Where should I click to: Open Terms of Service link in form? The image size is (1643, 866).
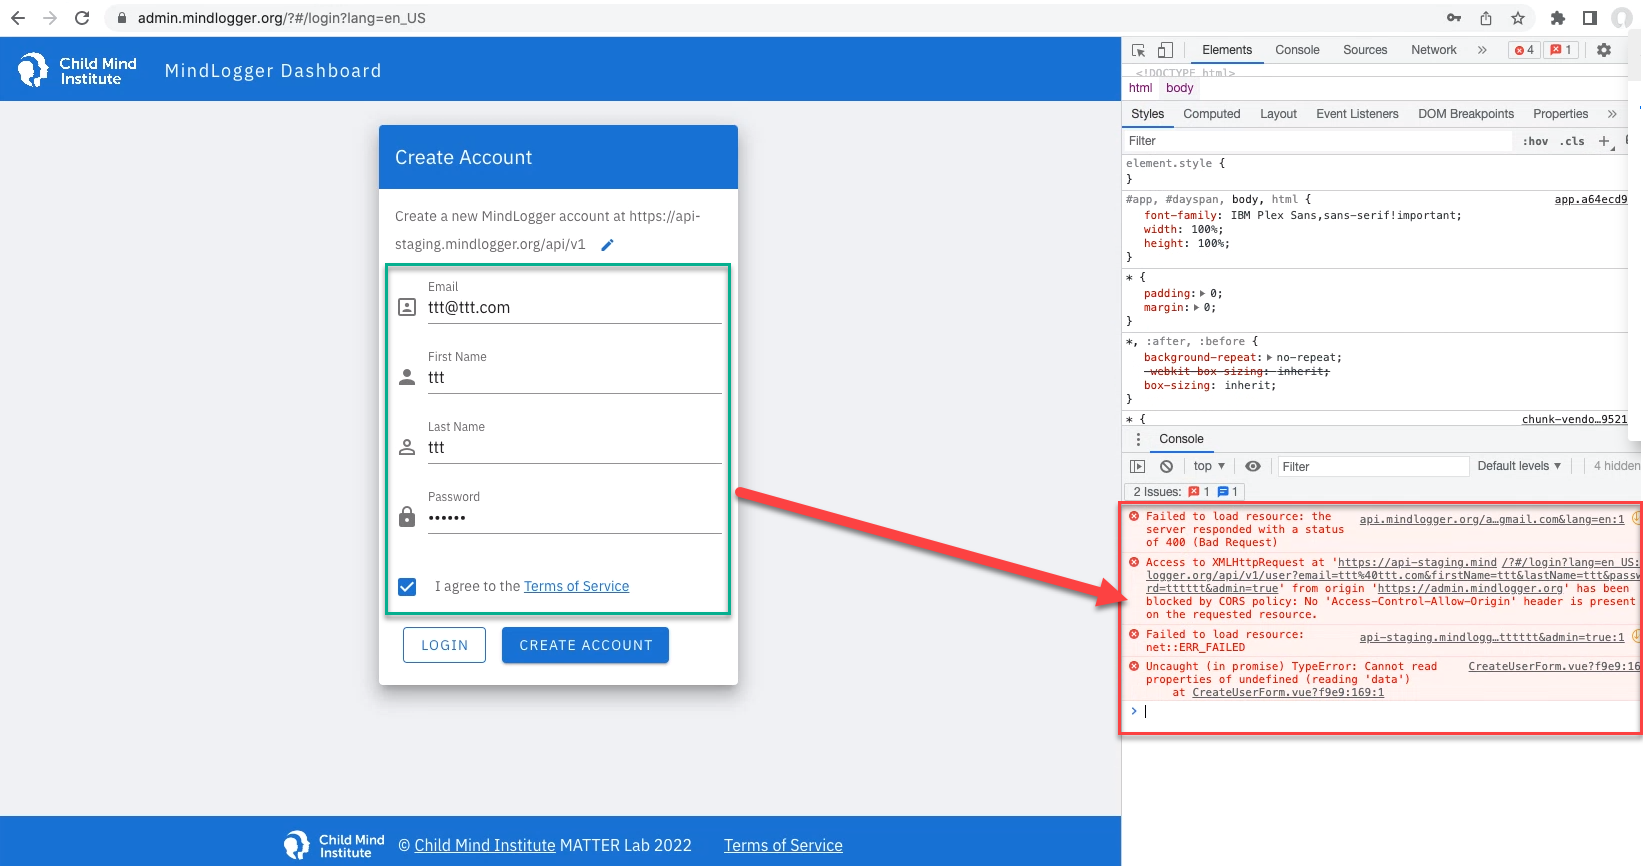pos(576,587)
